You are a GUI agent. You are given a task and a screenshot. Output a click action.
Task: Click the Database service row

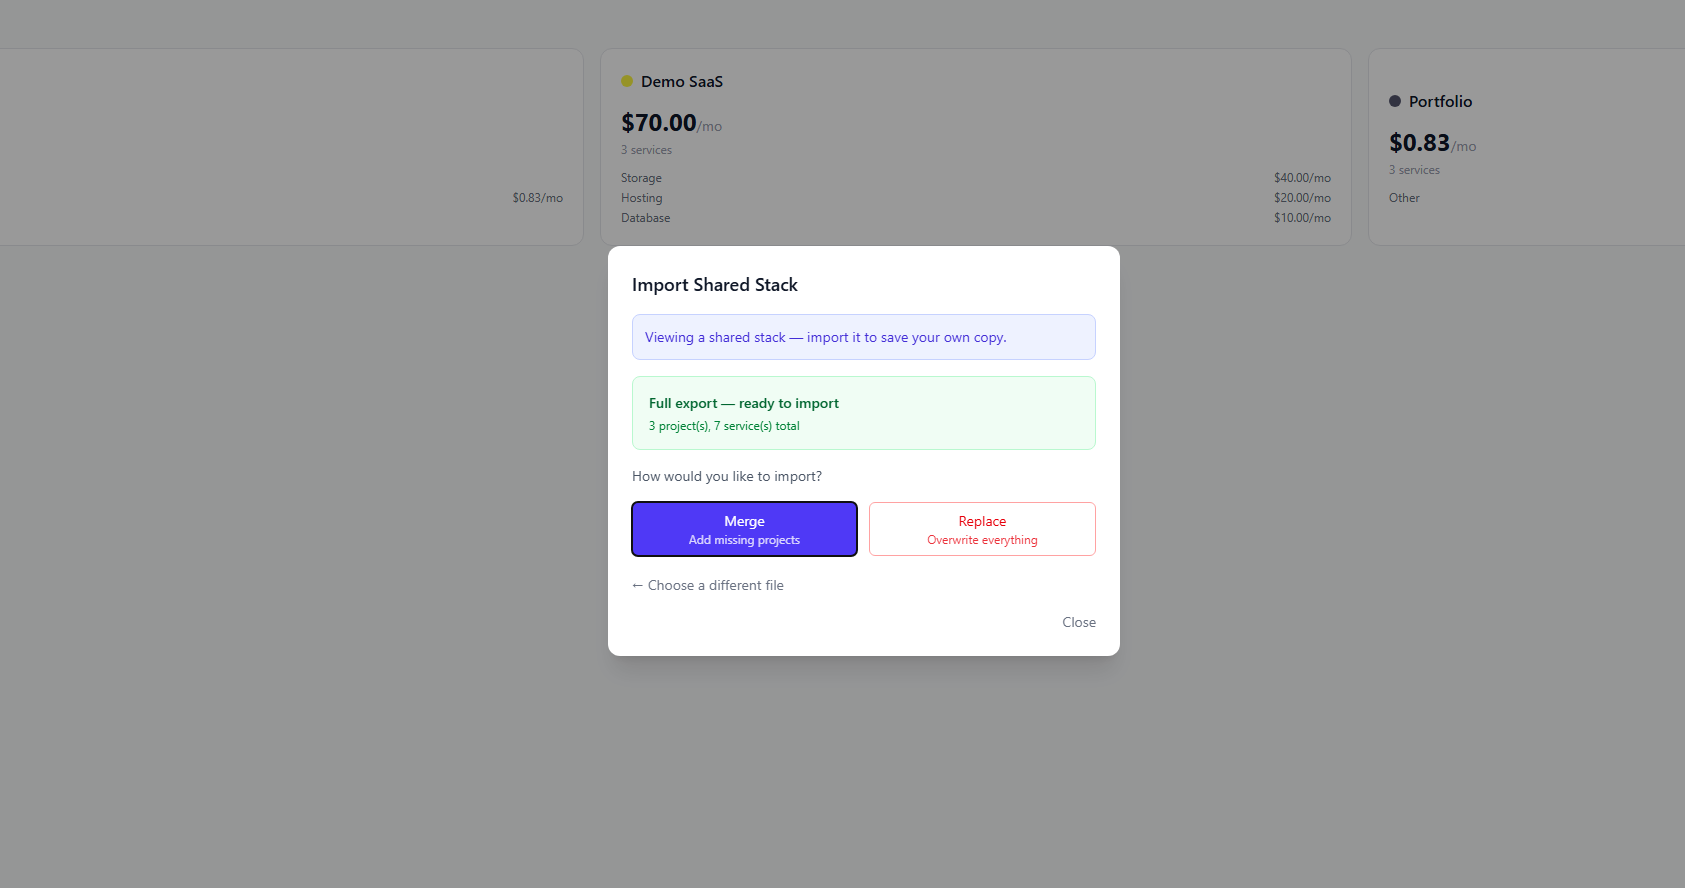(x=645, y=217)
